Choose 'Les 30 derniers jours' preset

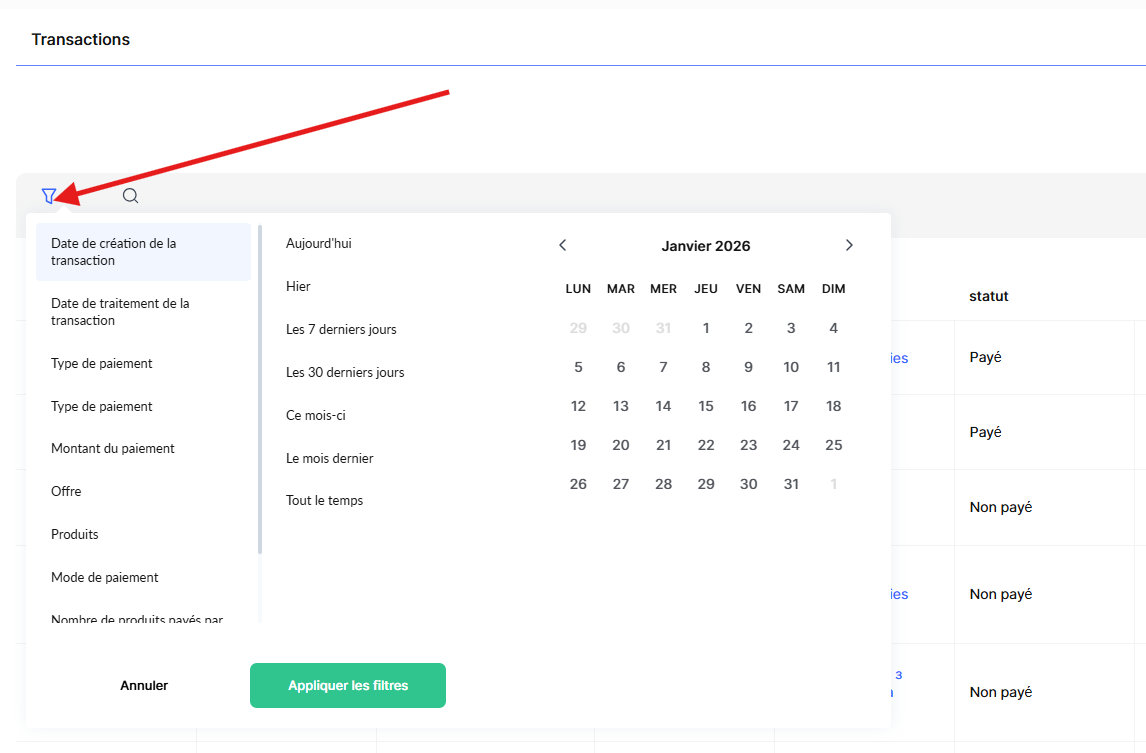tap(345, 373)
